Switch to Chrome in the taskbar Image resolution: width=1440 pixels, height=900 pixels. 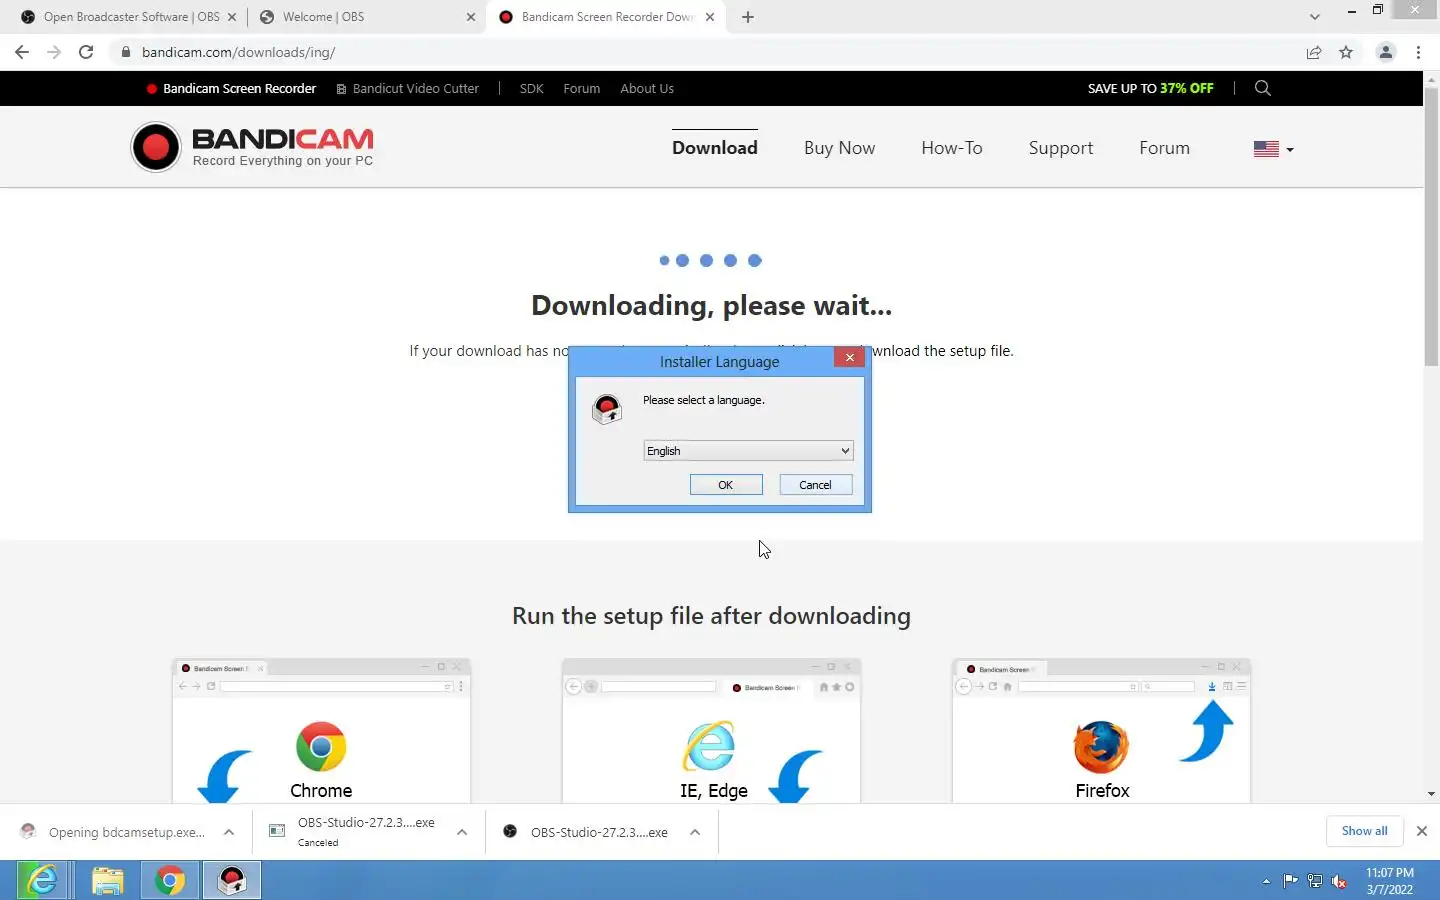[170, 880]
